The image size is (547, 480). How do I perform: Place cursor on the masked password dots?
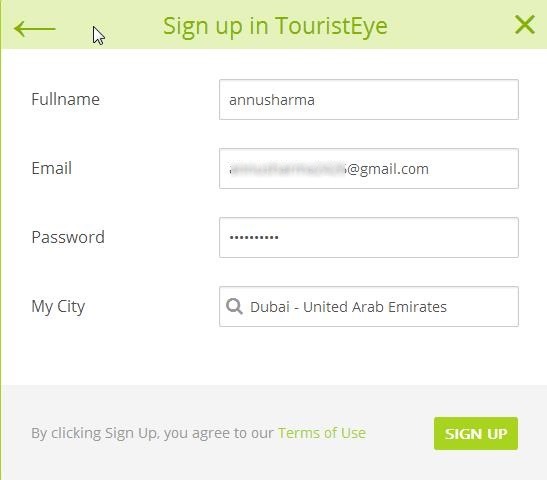coord(254,238)
